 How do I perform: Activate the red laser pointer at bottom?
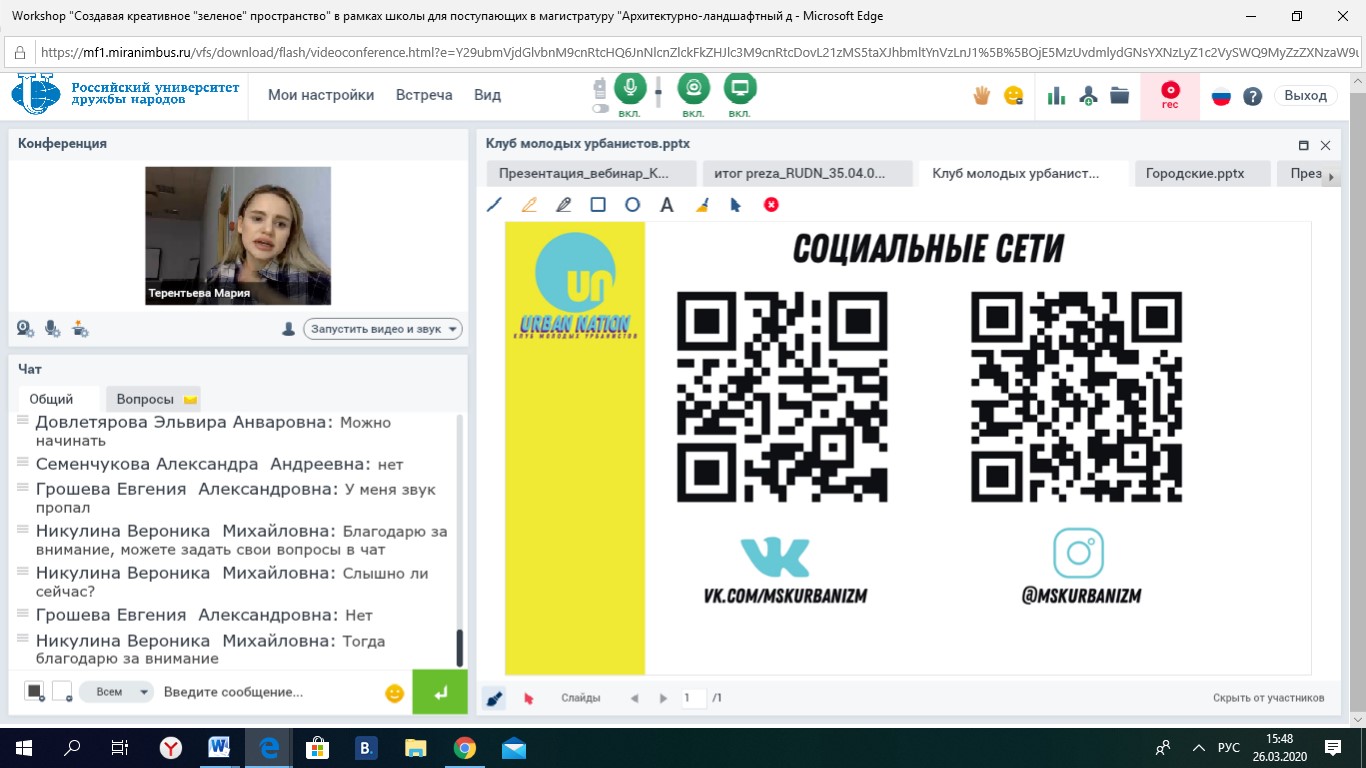pos(529,698)
